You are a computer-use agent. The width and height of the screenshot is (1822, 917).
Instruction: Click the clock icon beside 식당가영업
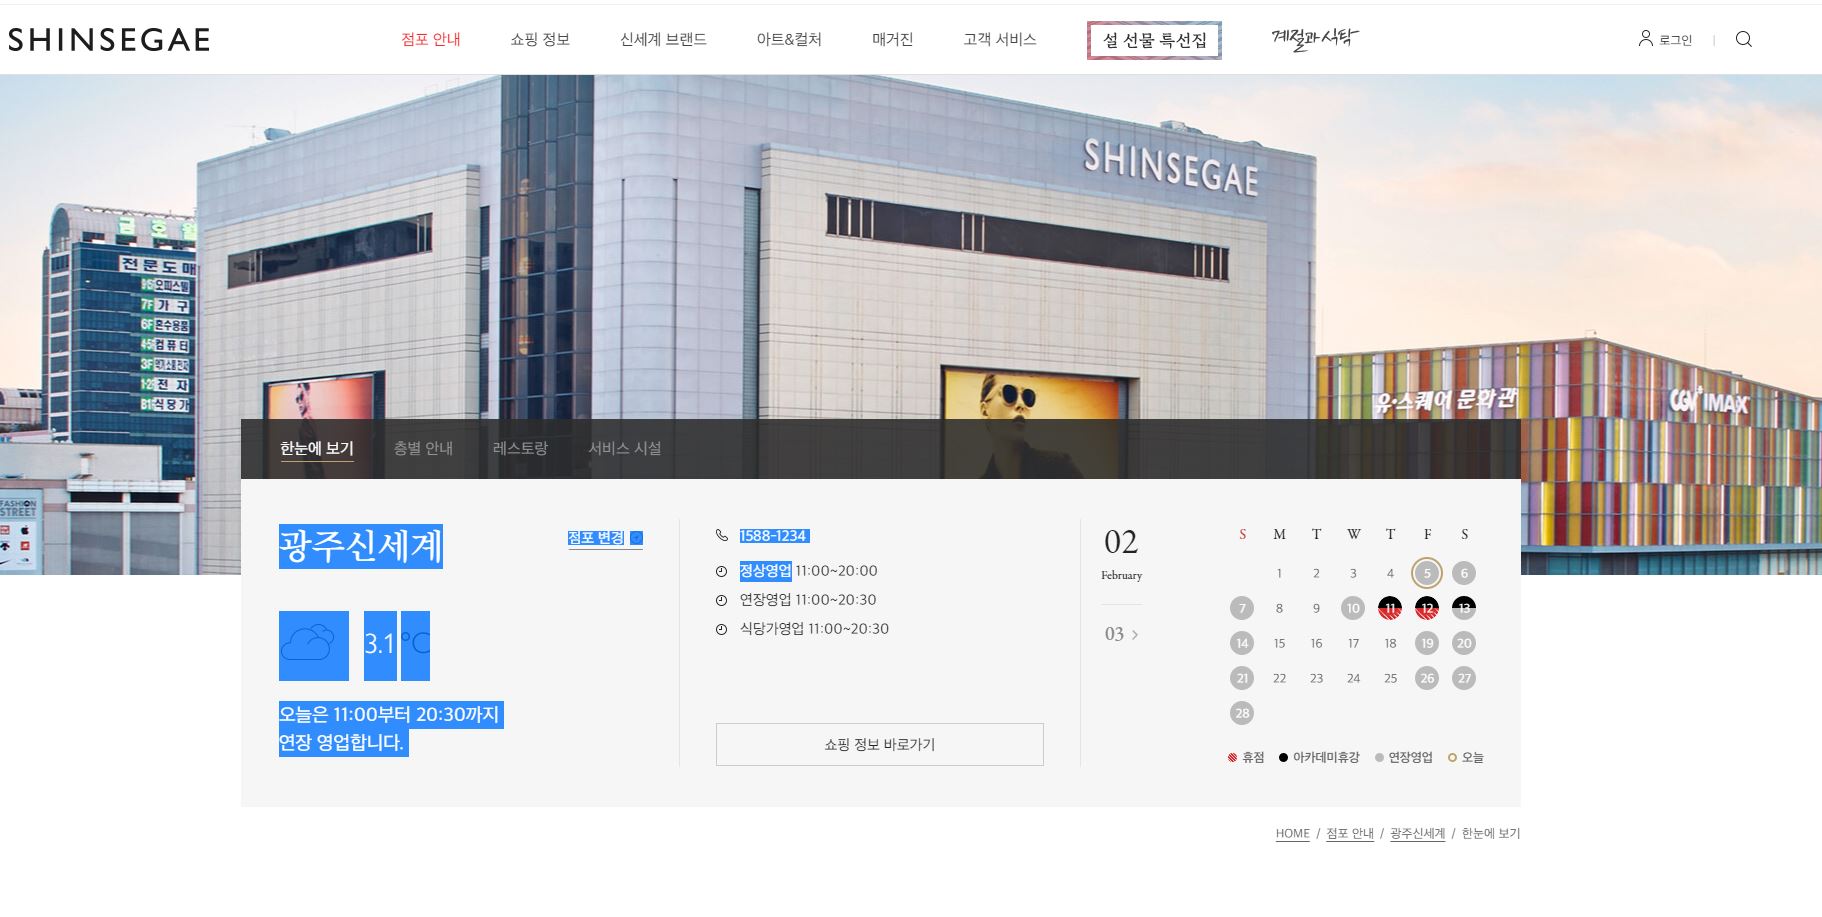point(722,630)
